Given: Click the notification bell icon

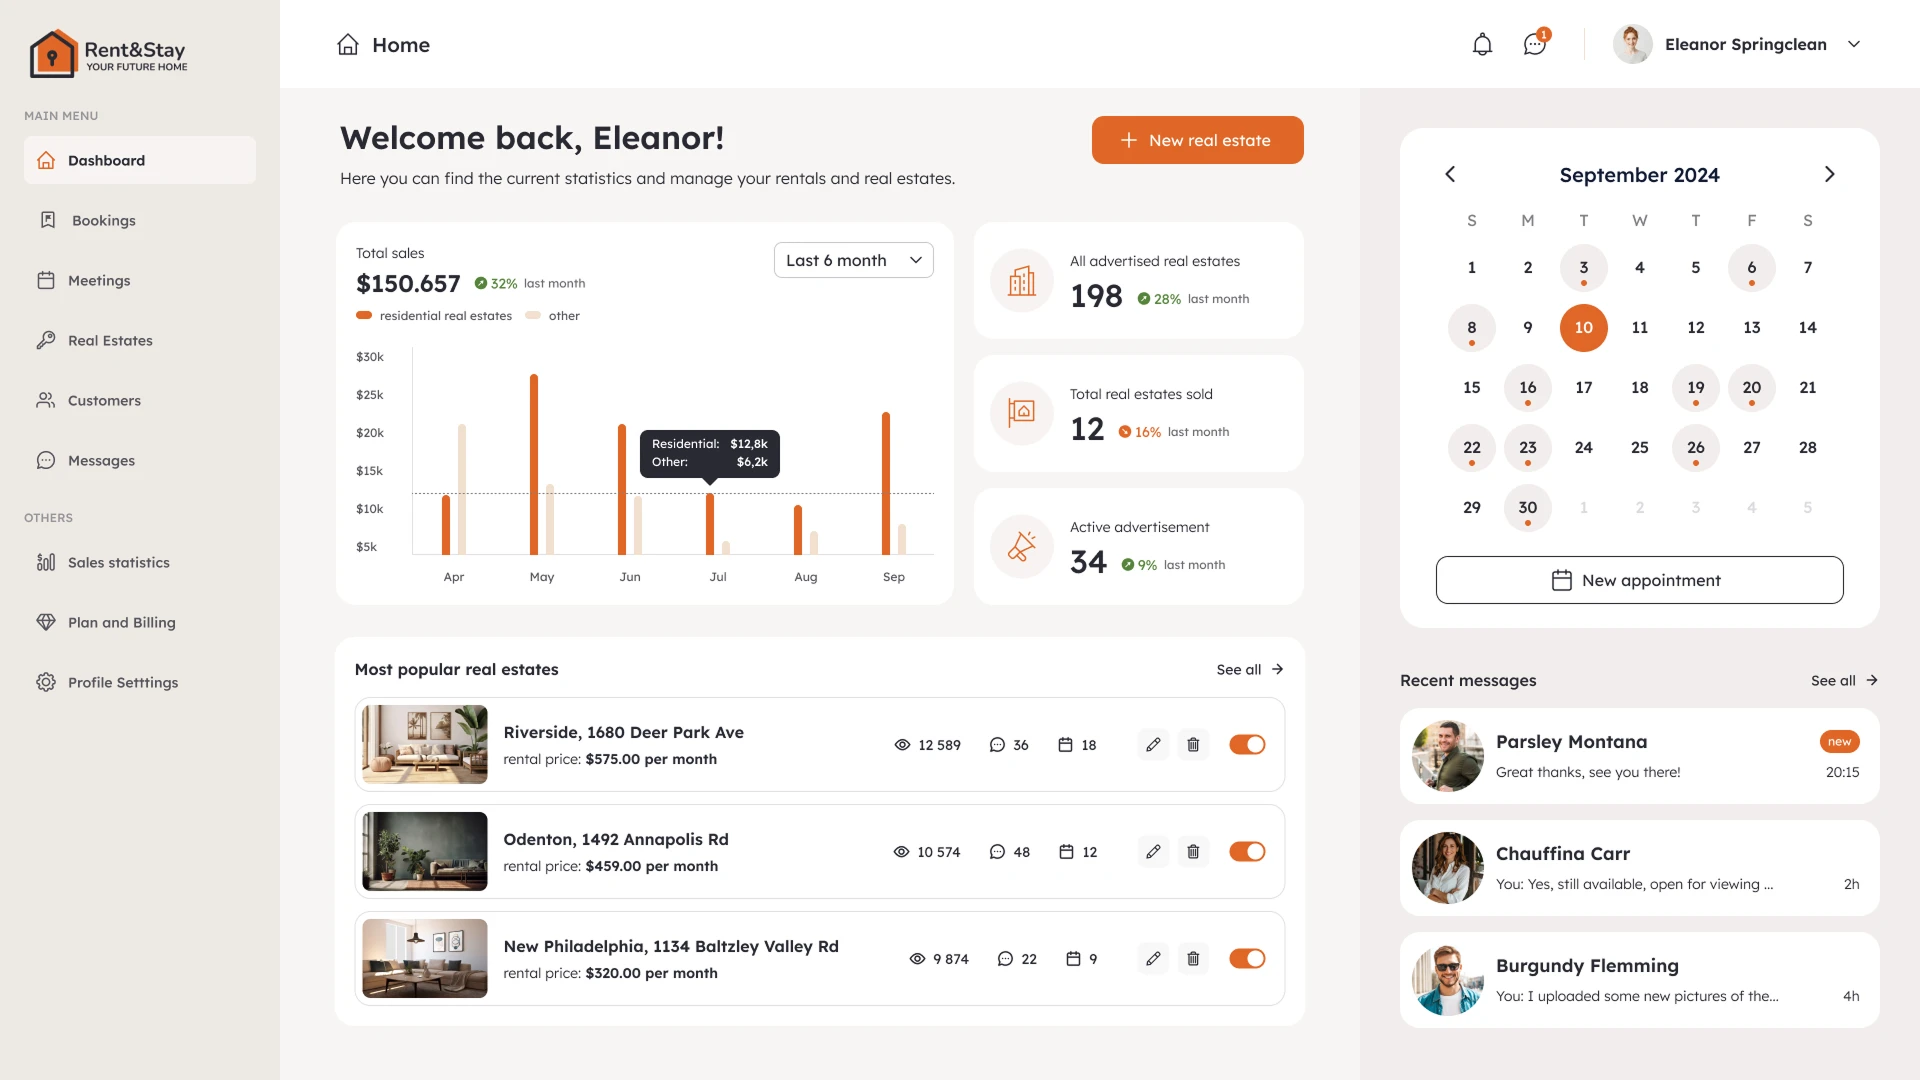Looking at the screenshot, I should pos(1482,44).
